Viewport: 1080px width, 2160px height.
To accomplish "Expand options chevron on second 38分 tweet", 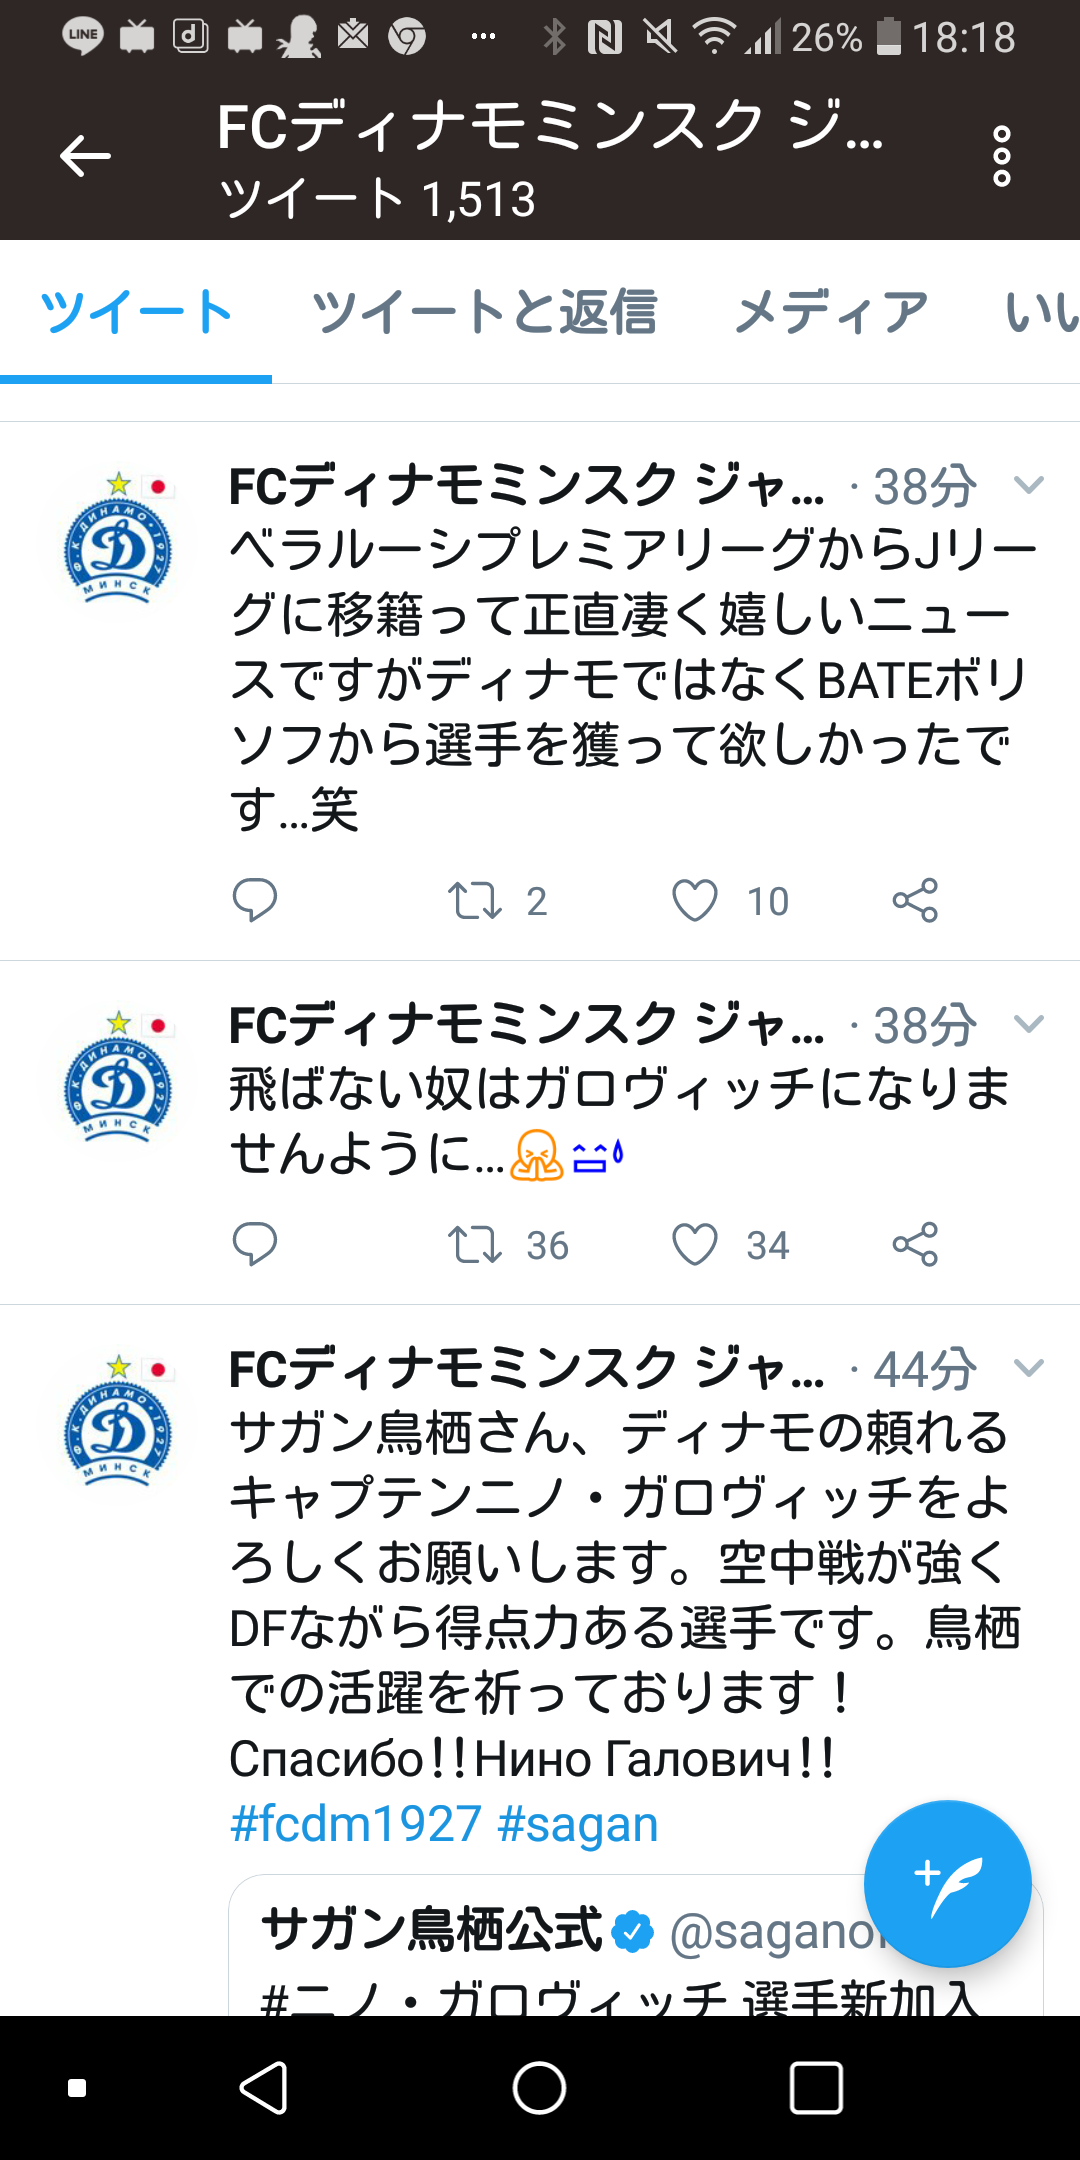I will pyautogui.click(x=1028, y=1024).
